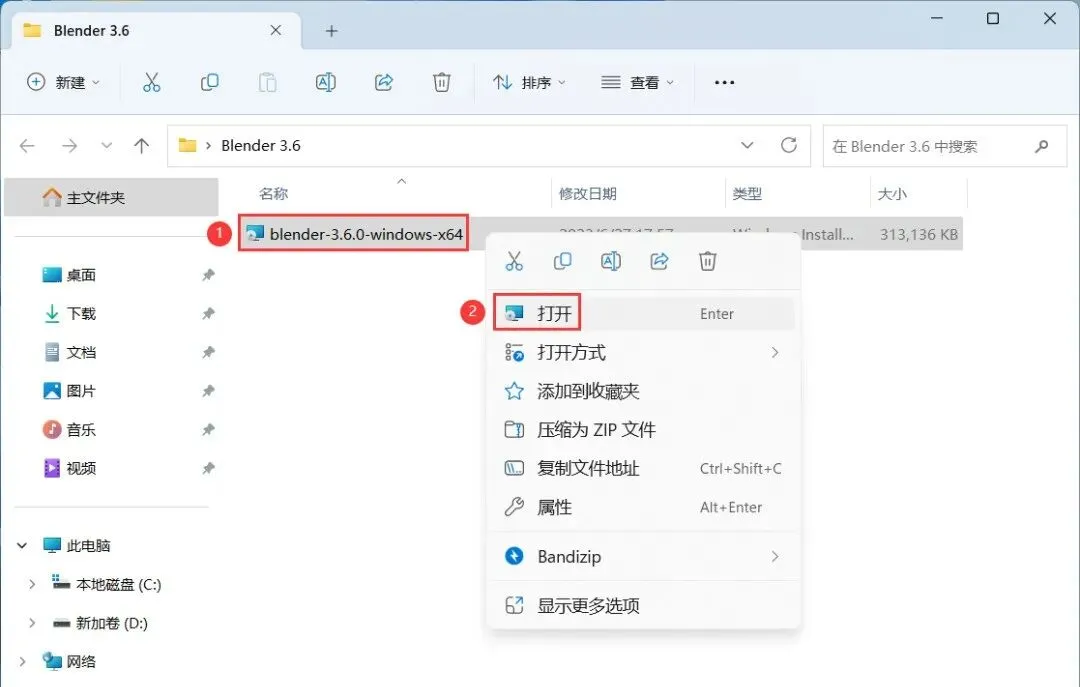This screenshot has height=687, width=1080.
Task: Go back with the left arrow
Action: point(27,145)
